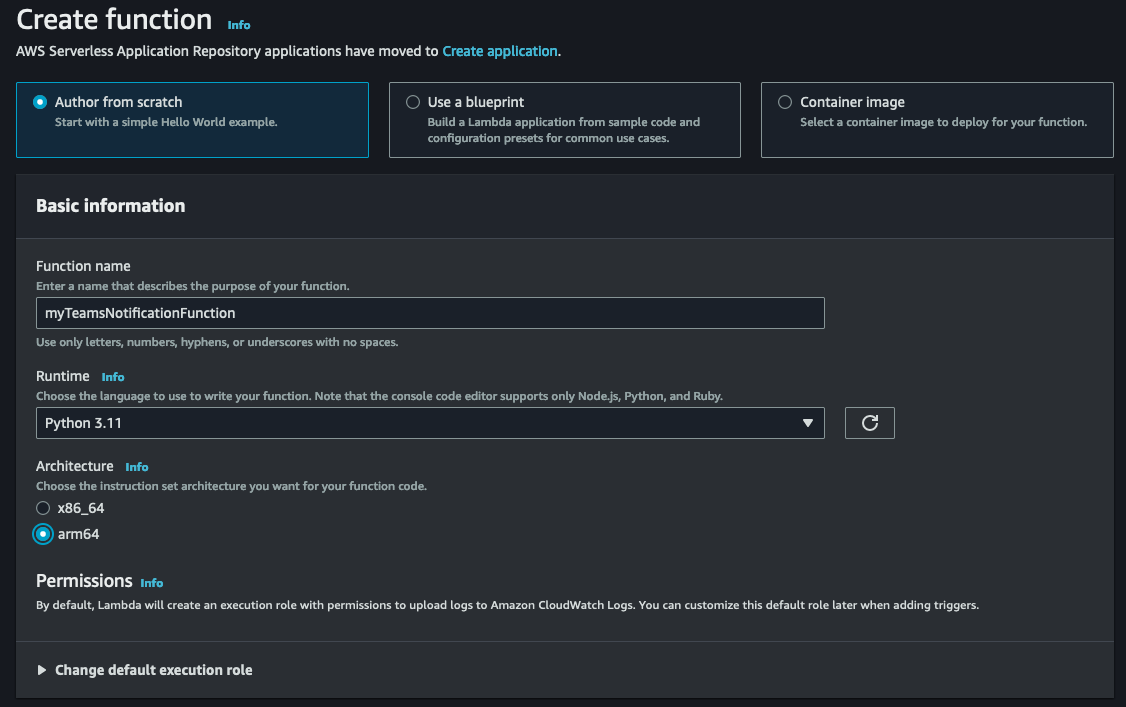Click the x86_64 label text
This screenshot has width=1126, height=707.
(x=81, y=508)
